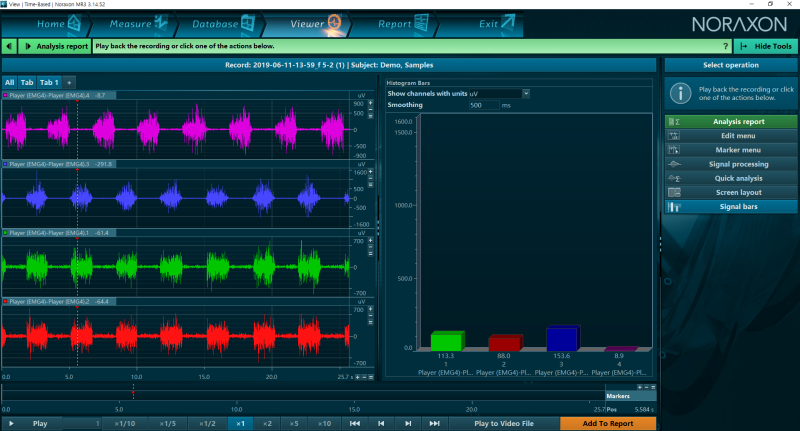800x431 pixels.
Task: Set playback speed to x5
Action: pyautogui.click(x=293, y=423)
